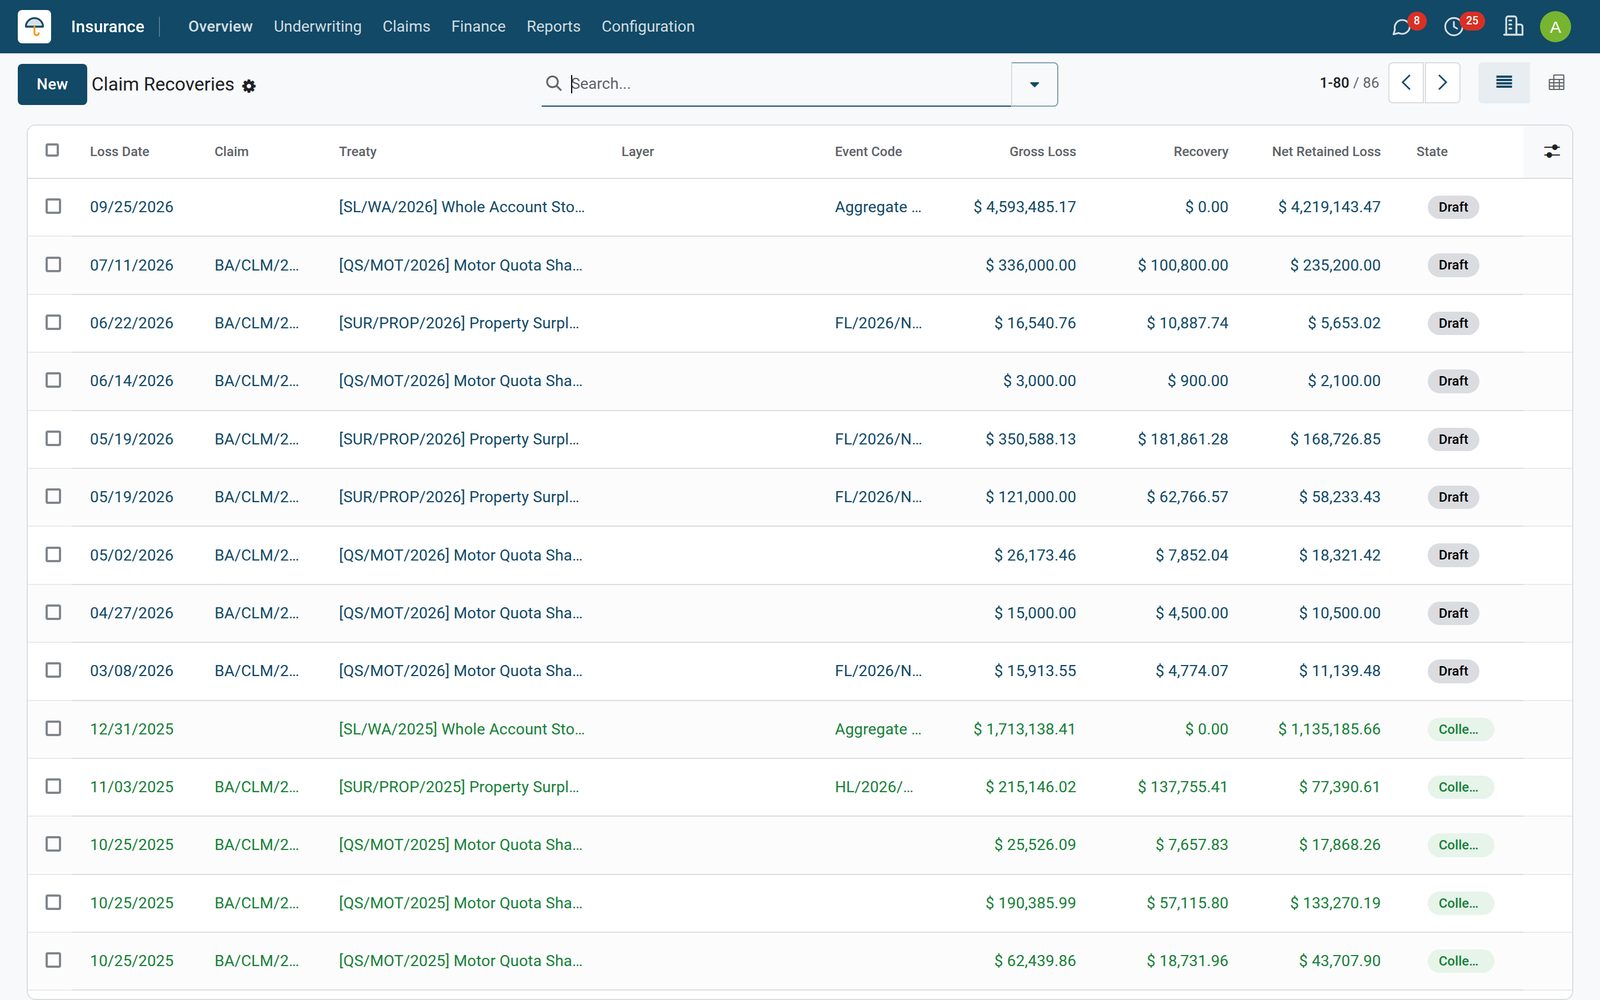Sort by the Loss Date column header
1600x1000 pixels.
tap(119, 152)
